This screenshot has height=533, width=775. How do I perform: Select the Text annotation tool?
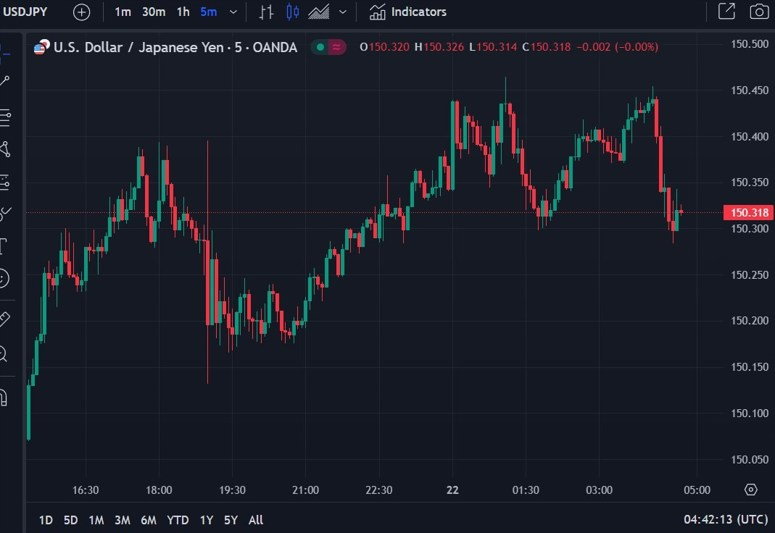coord(4,246)
